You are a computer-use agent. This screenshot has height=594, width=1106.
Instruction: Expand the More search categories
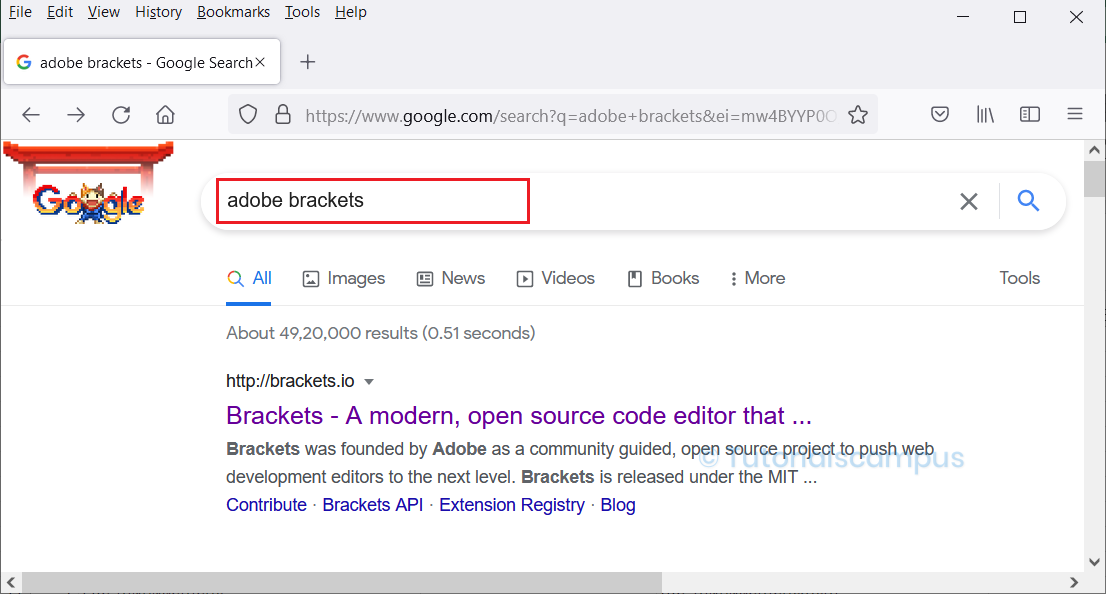point(758,279)
